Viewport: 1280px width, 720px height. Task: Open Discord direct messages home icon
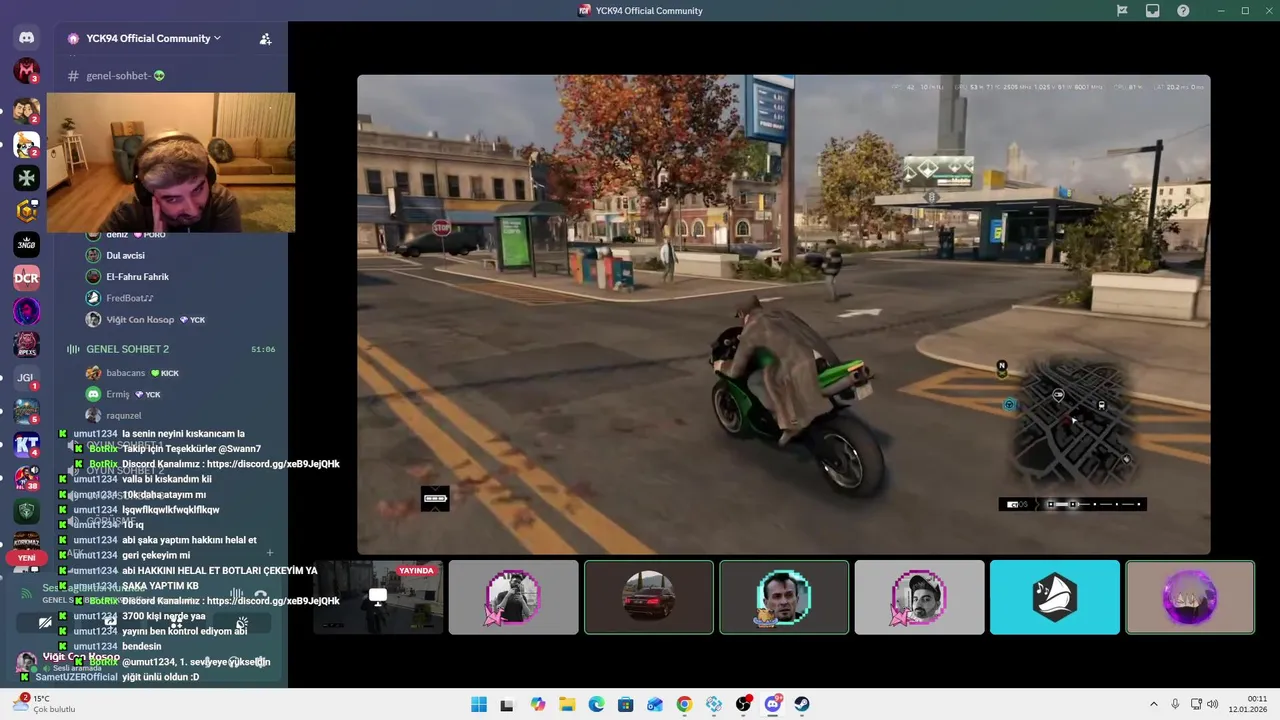coord(27,38)
